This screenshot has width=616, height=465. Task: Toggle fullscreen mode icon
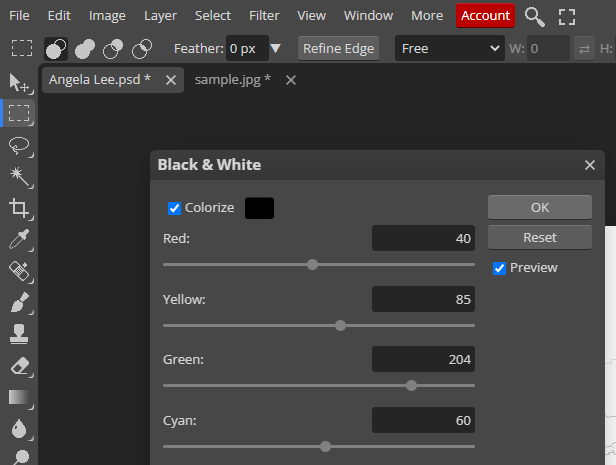click(x=567, y=16)
